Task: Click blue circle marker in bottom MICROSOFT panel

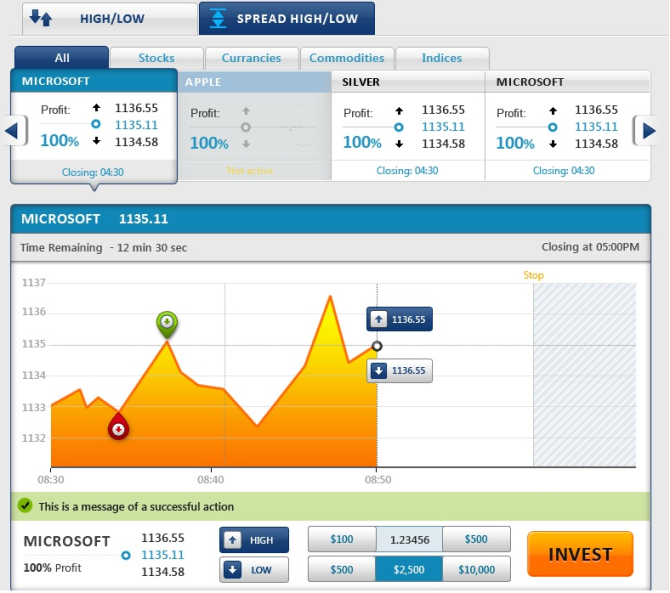Action: [x=126, y=555]
